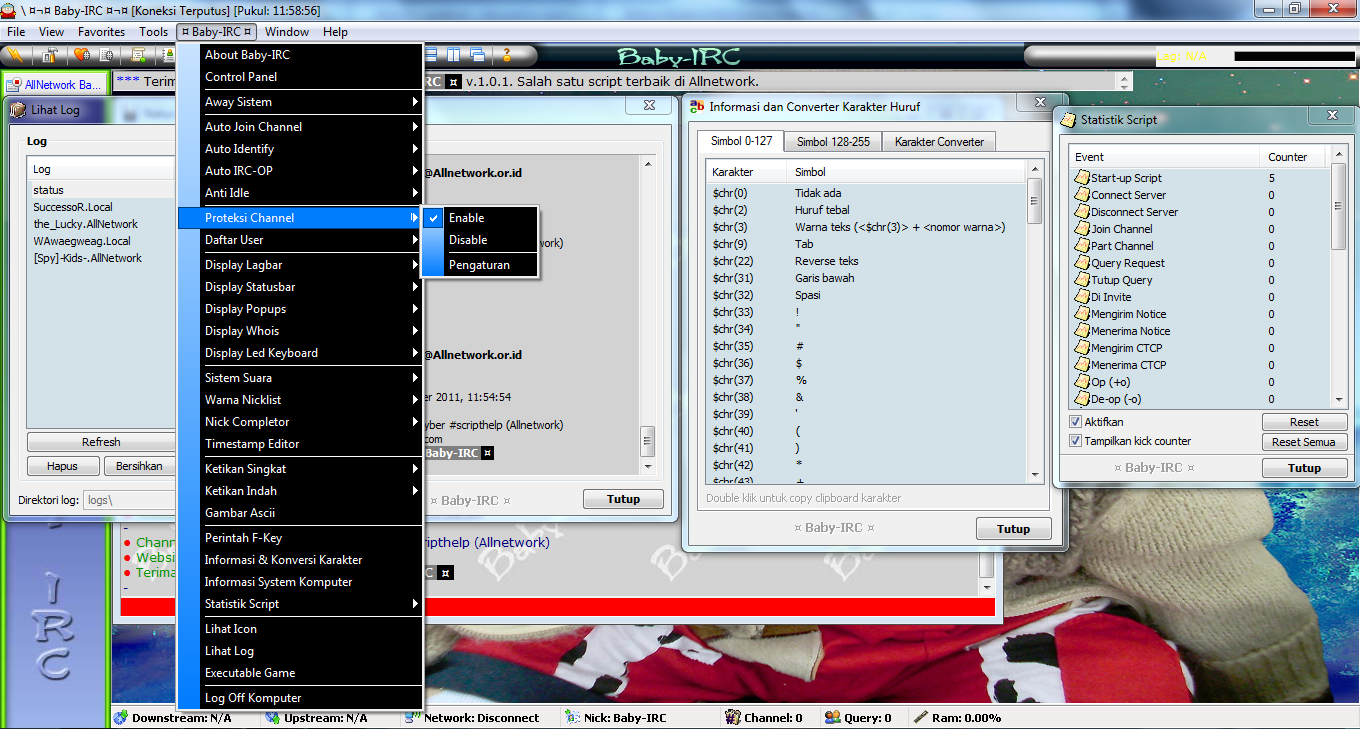Click the Op (+o) event icon
Screen dimensions: 1360x729
[x=1081, y=382]
